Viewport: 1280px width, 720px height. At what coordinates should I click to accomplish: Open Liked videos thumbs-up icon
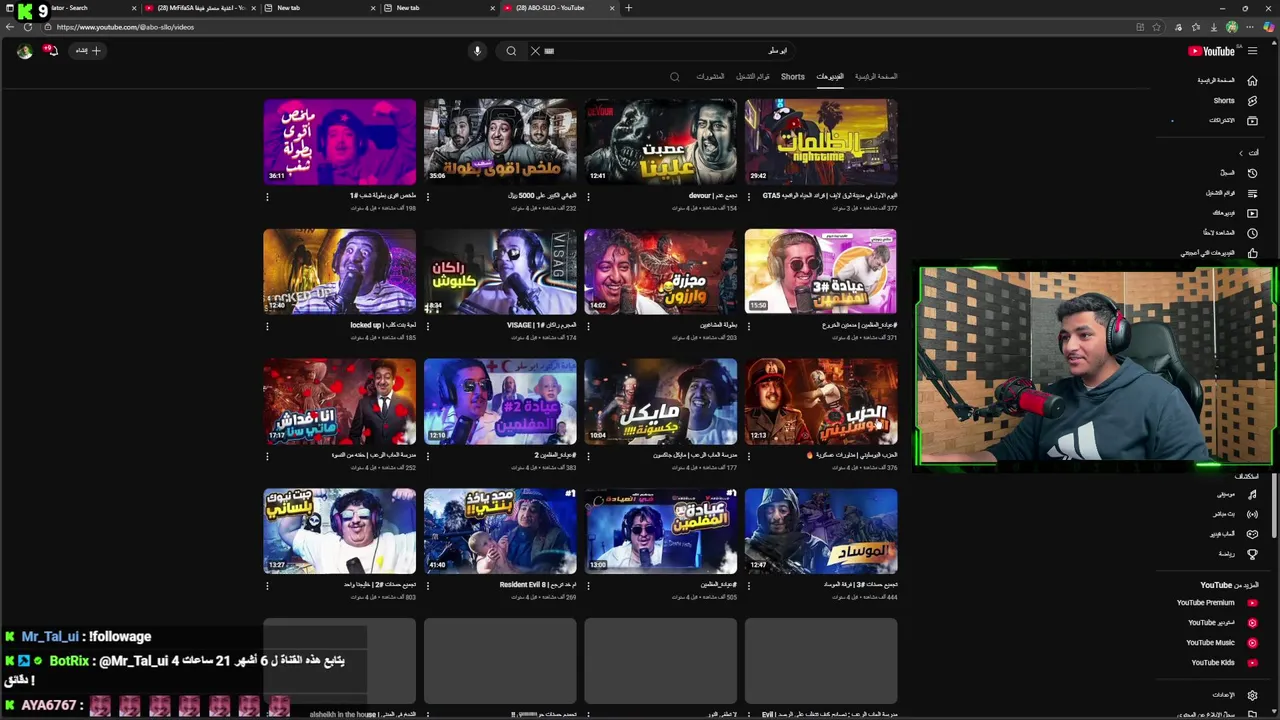[1252, 253]
